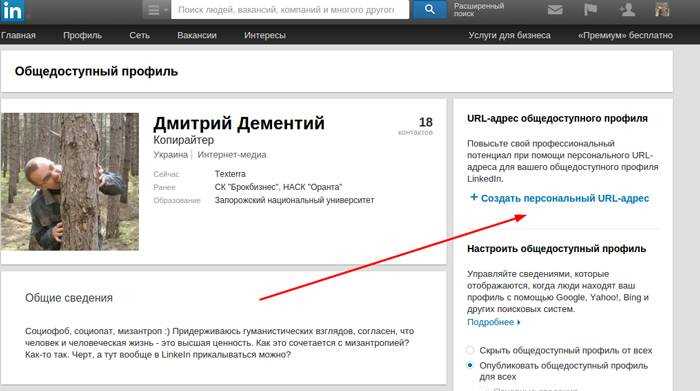Click the 18 контактов counter
This screenshot has height=391, width=700.
(x=417, y=126)
